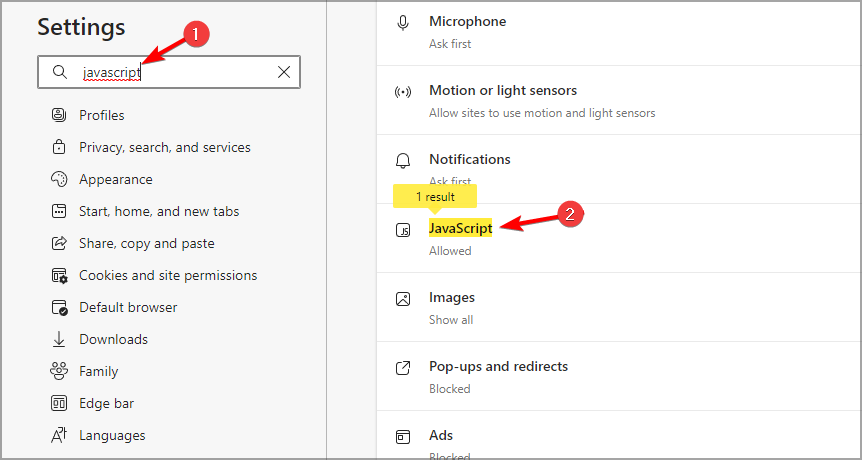The height and width of the screenshot is (460, 862).
Task: Click the Images permission icon
Action: pos(403,298)
